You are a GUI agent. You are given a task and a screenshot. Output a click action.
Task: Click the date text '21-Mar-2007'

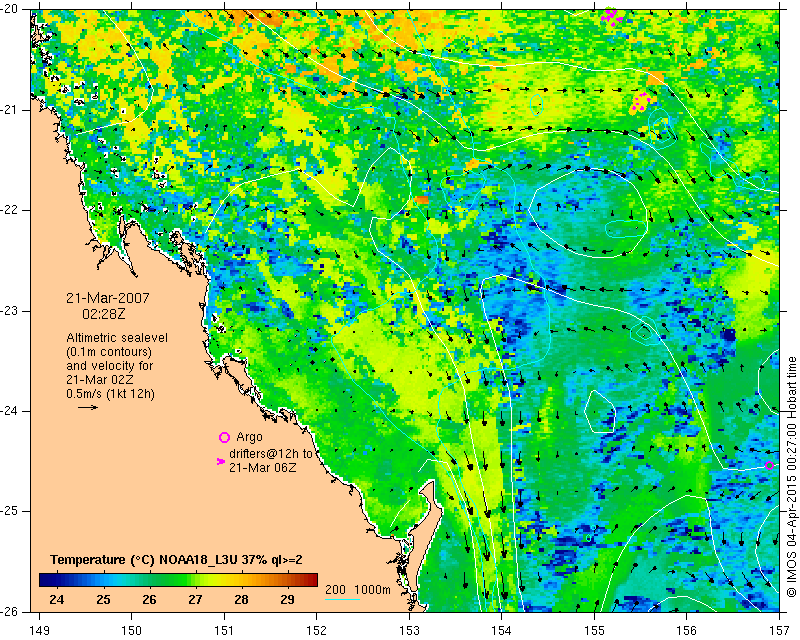tap(108, 298)
